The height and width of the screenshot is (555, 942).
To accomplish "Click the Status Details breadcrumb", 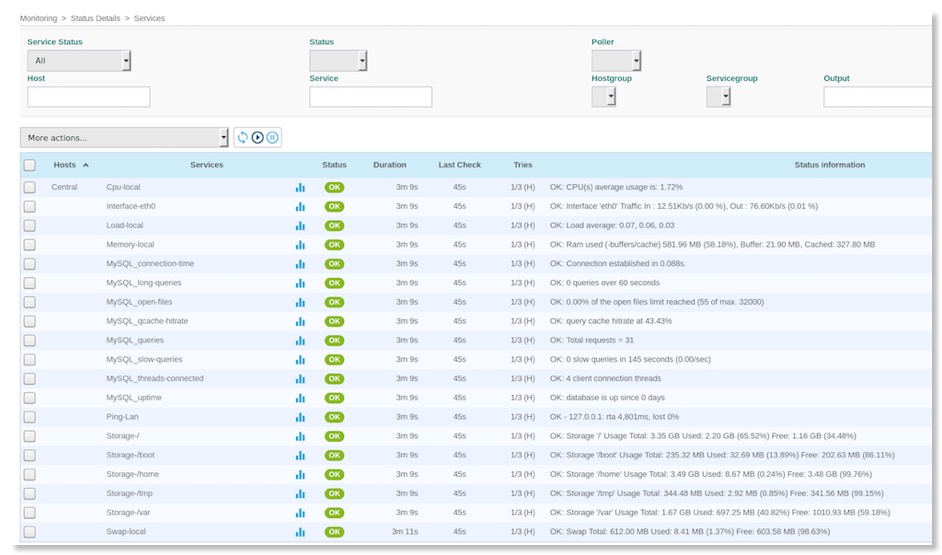I will coord(97,18).
